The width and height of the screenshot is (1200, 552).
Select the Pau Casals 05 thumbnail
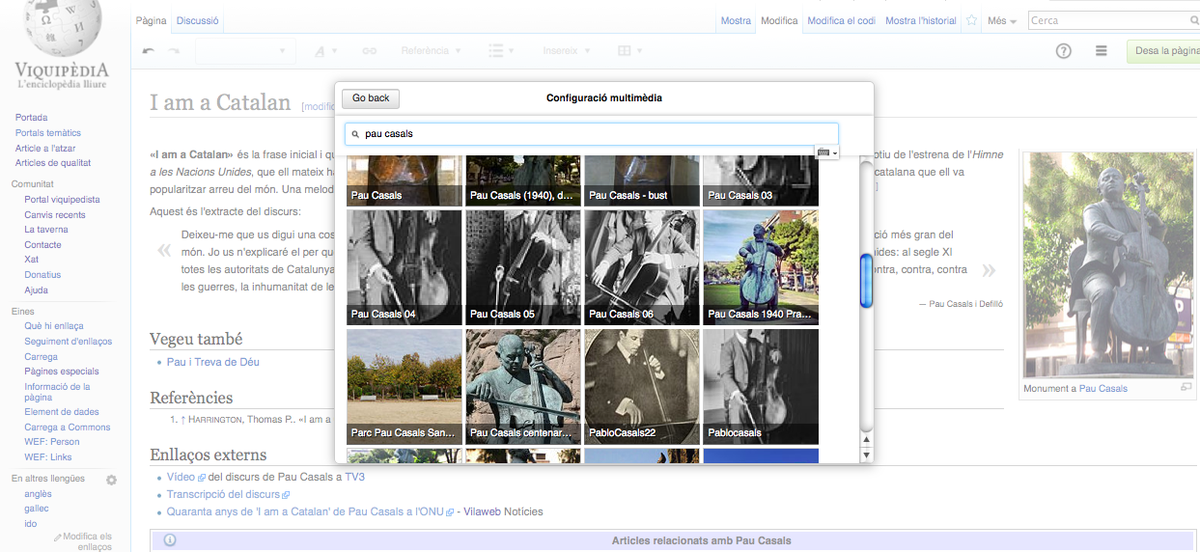point(523,267)
